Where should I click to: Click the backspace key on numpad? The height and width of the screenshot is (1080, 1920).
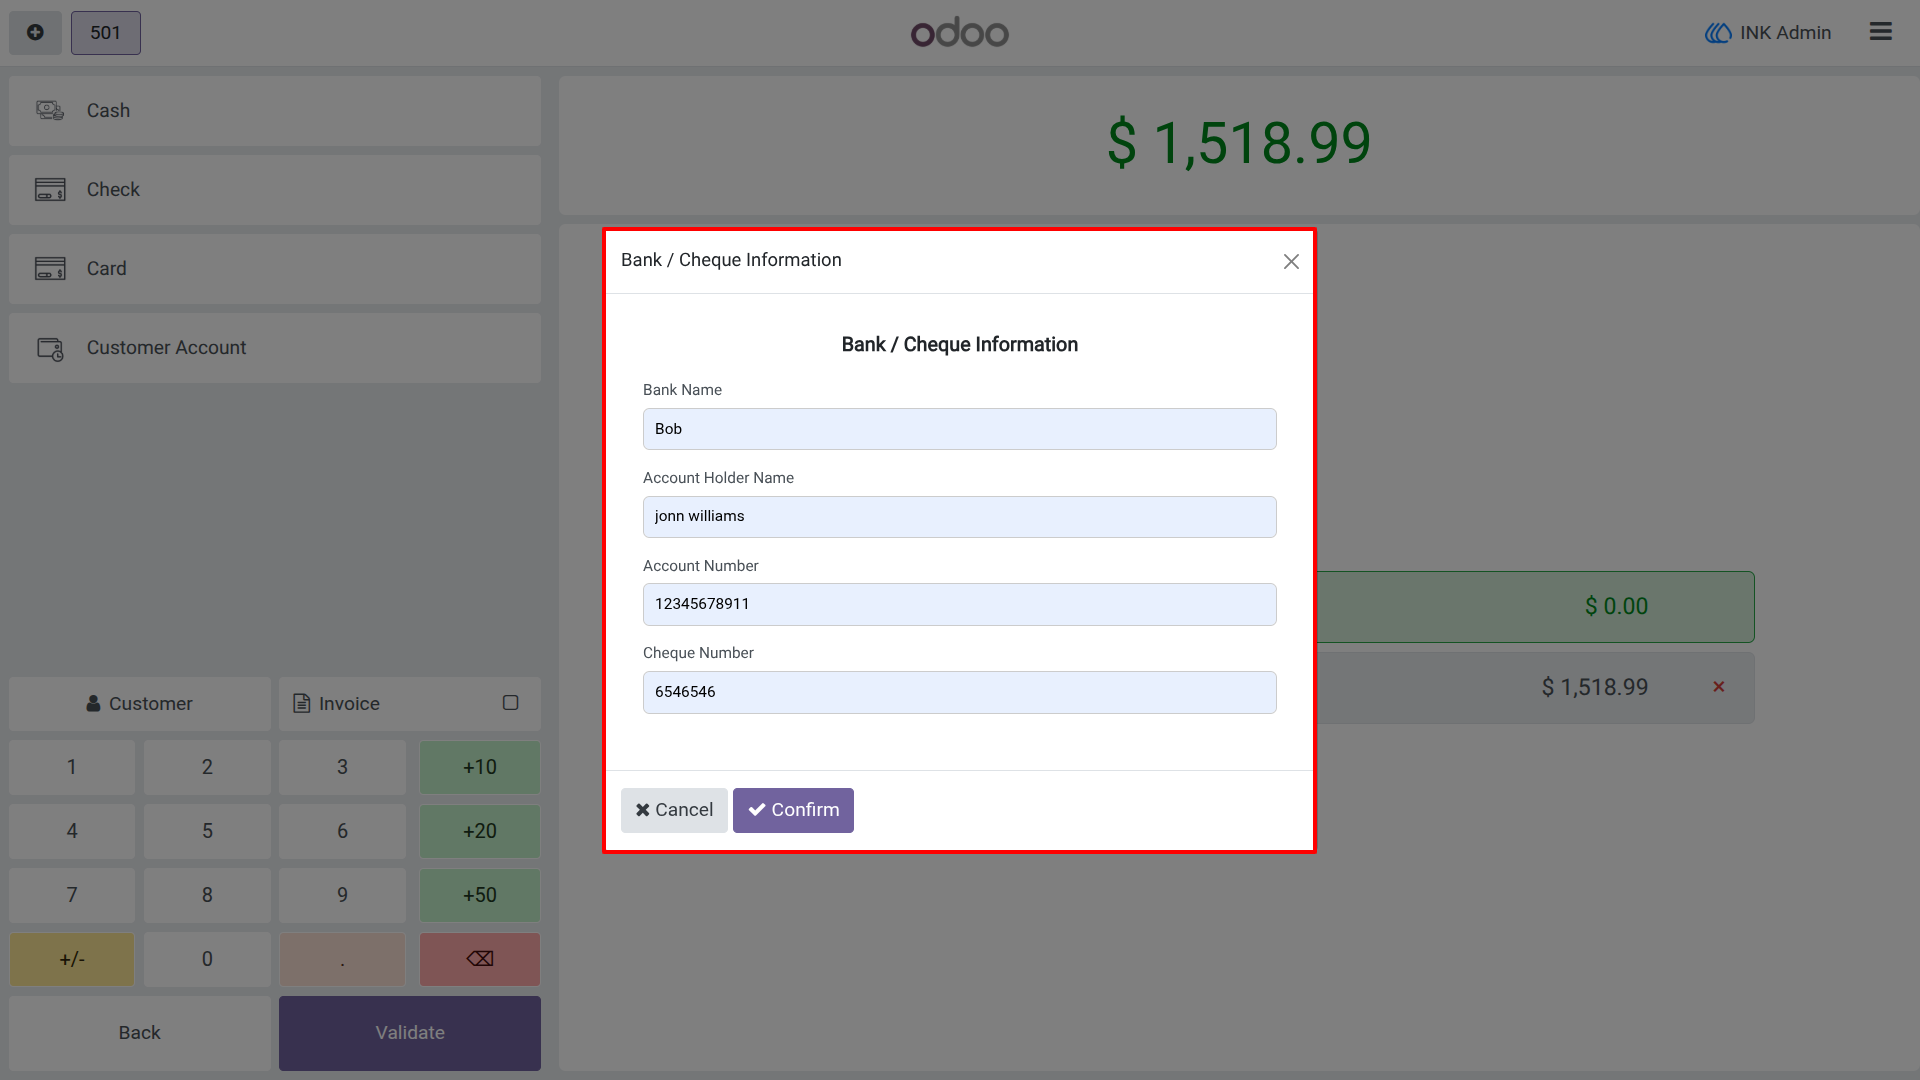[480, 959]
